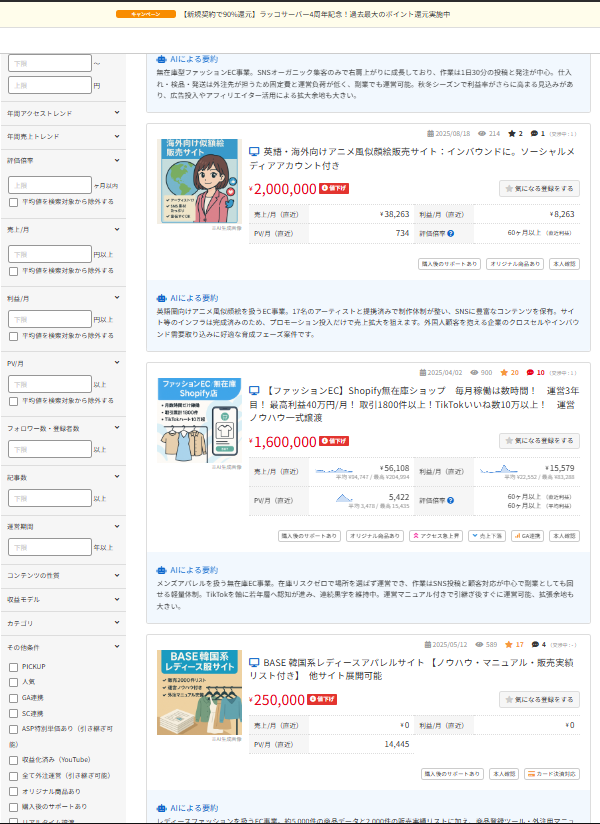Check the GA連携 filter checkbox

tap(13, 698)
